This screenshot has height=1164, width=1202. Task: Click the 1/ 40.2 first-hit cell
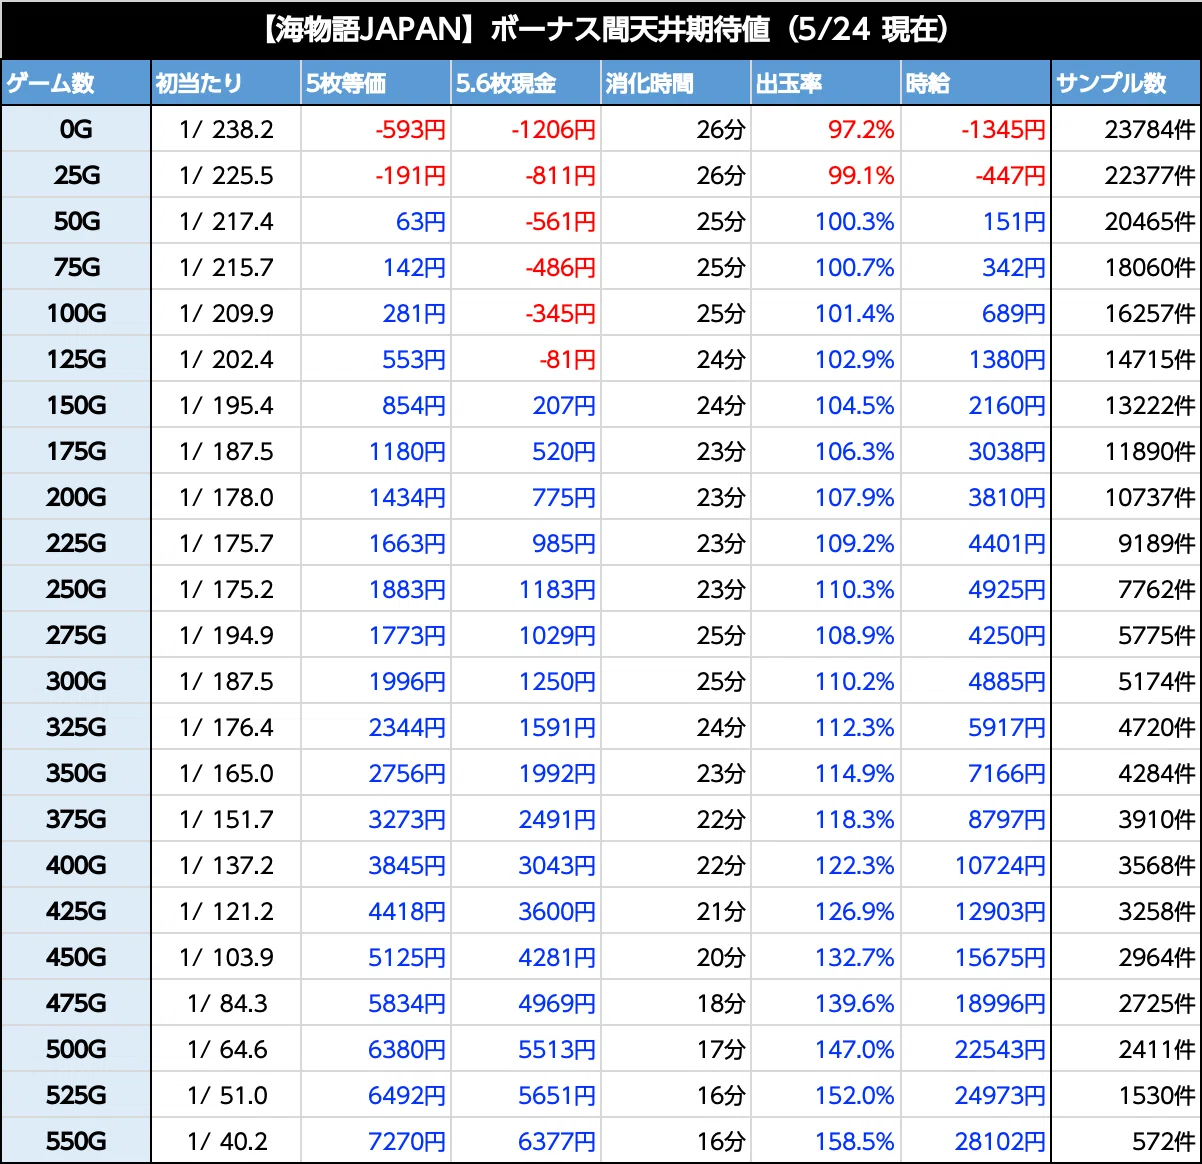tap(227, 1141)
